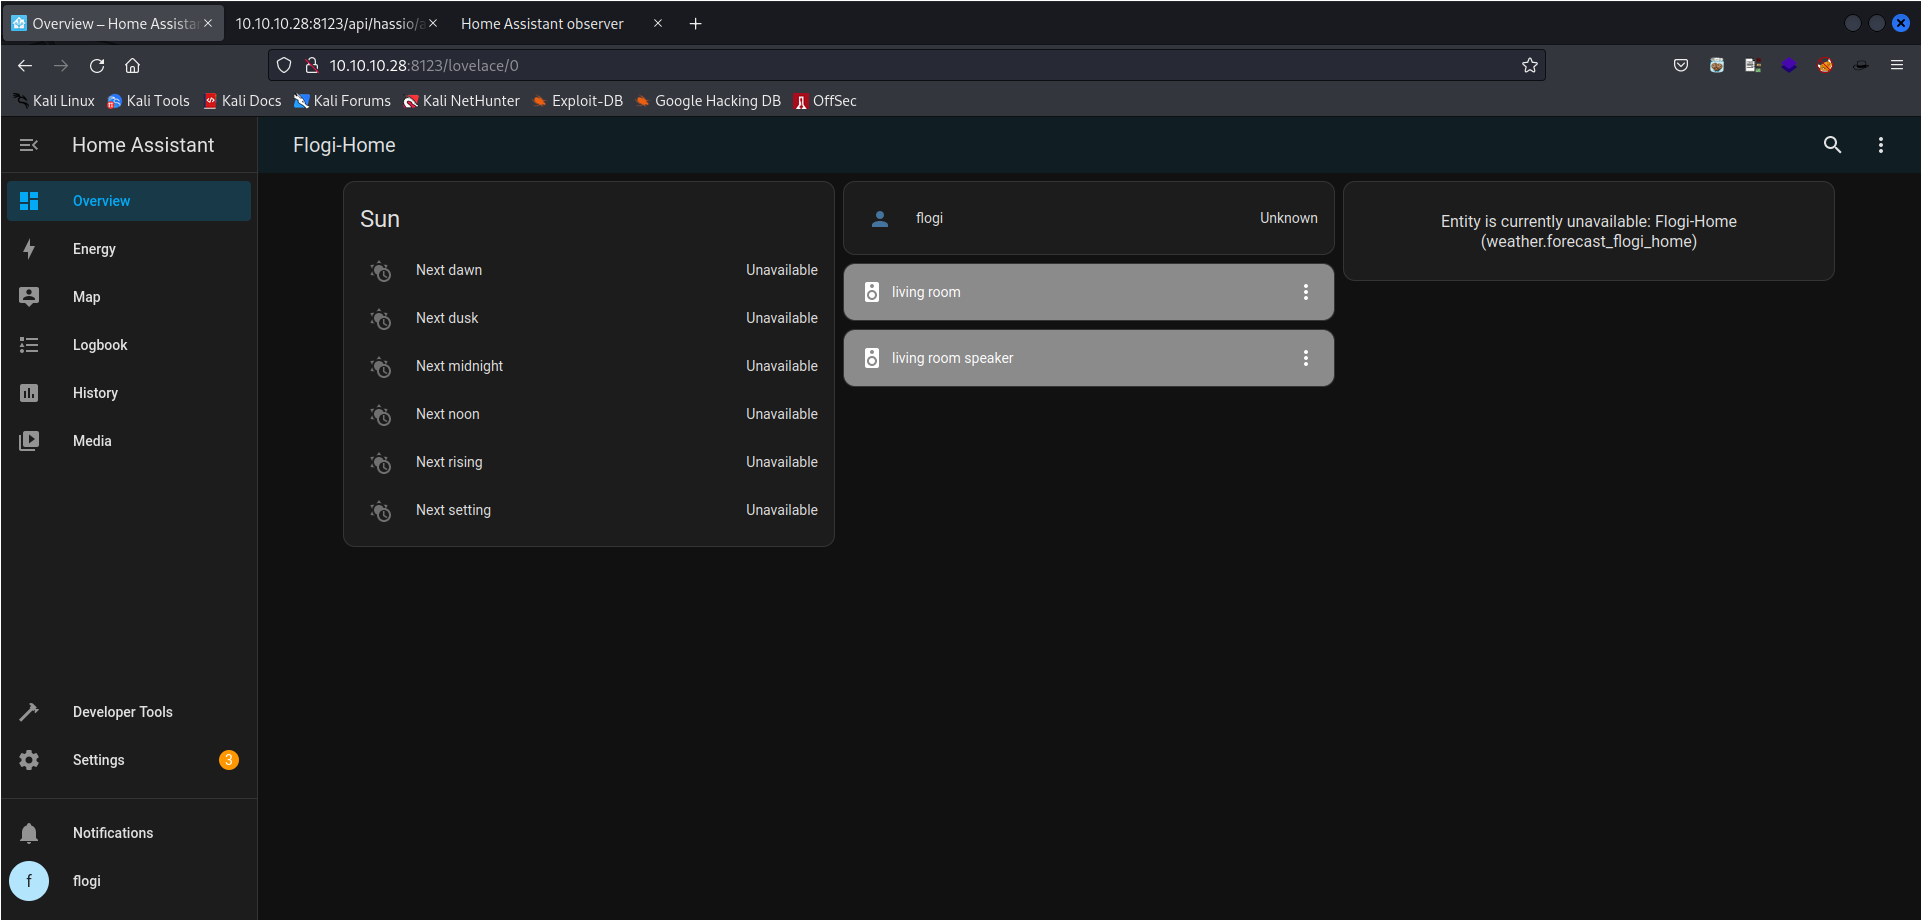The width and height of the screenshot is (1922, 921).
Task: Open the Next midnight sensor entry
Action: pyautogui.click(x=589, y=366)
